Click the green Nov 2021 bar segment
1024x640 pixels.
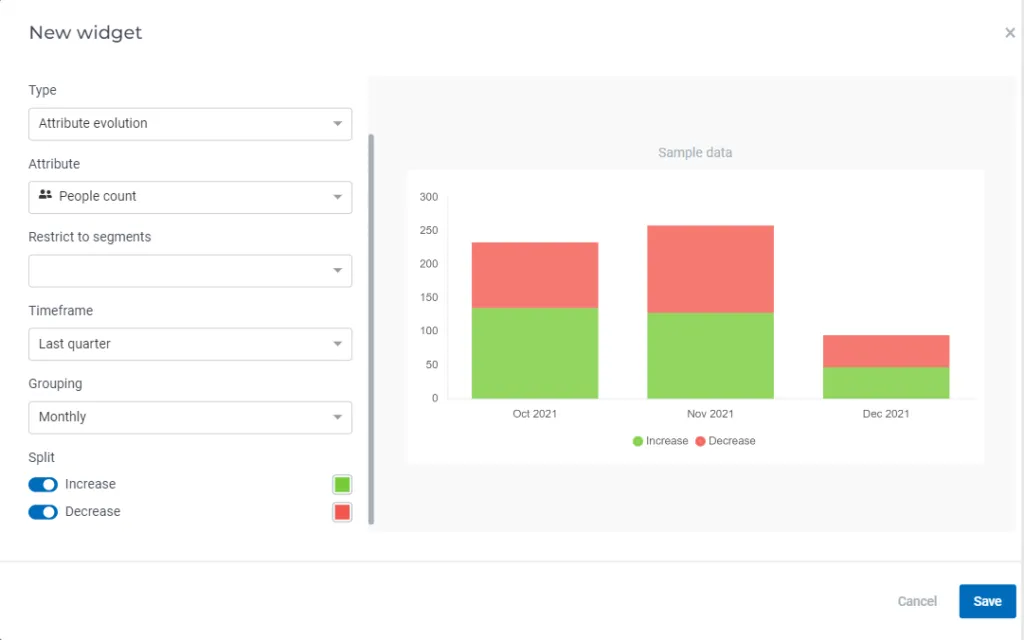pos(711,355)
